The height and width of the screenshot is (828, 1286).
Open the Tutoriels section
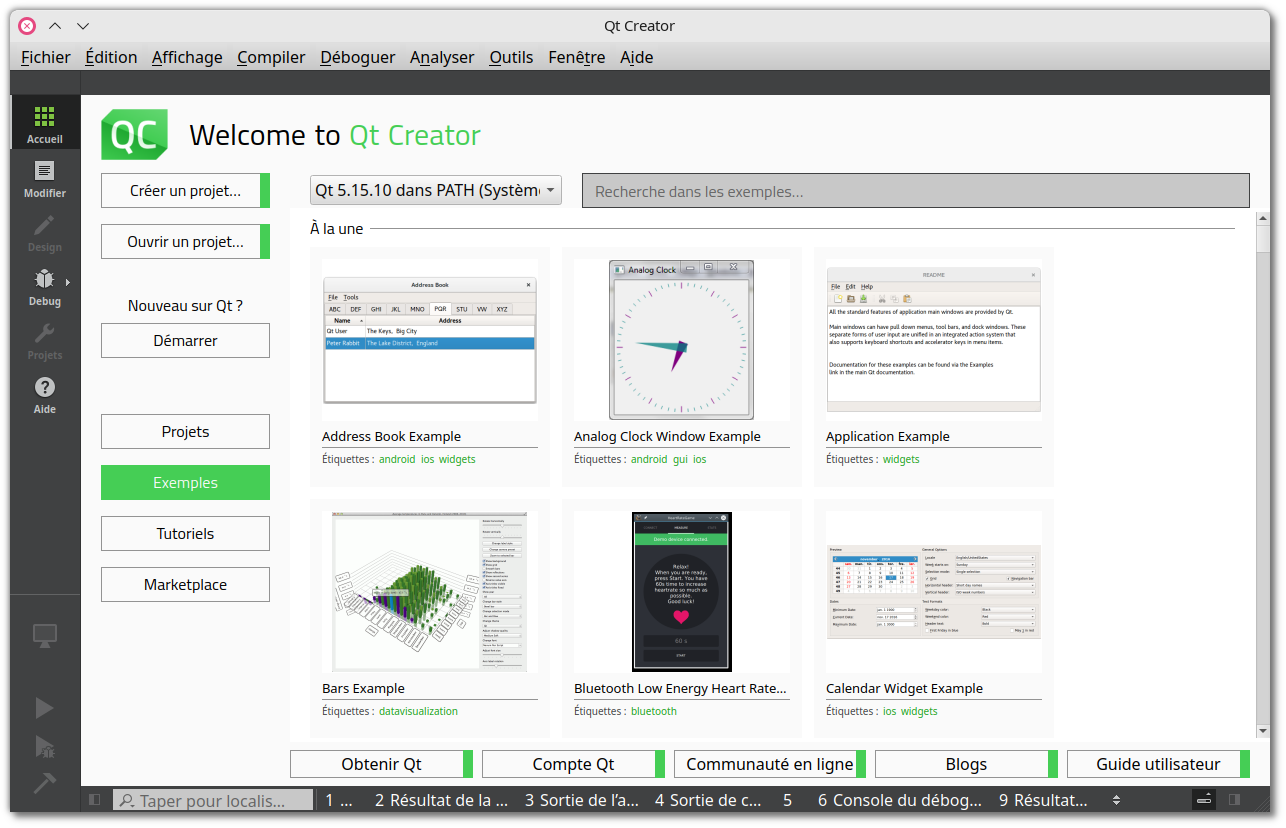tap(185, 533)
